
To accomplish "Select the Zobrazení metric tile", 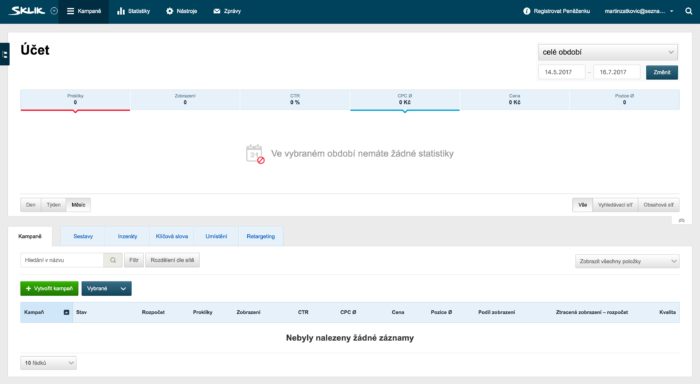I will point(185,100).
